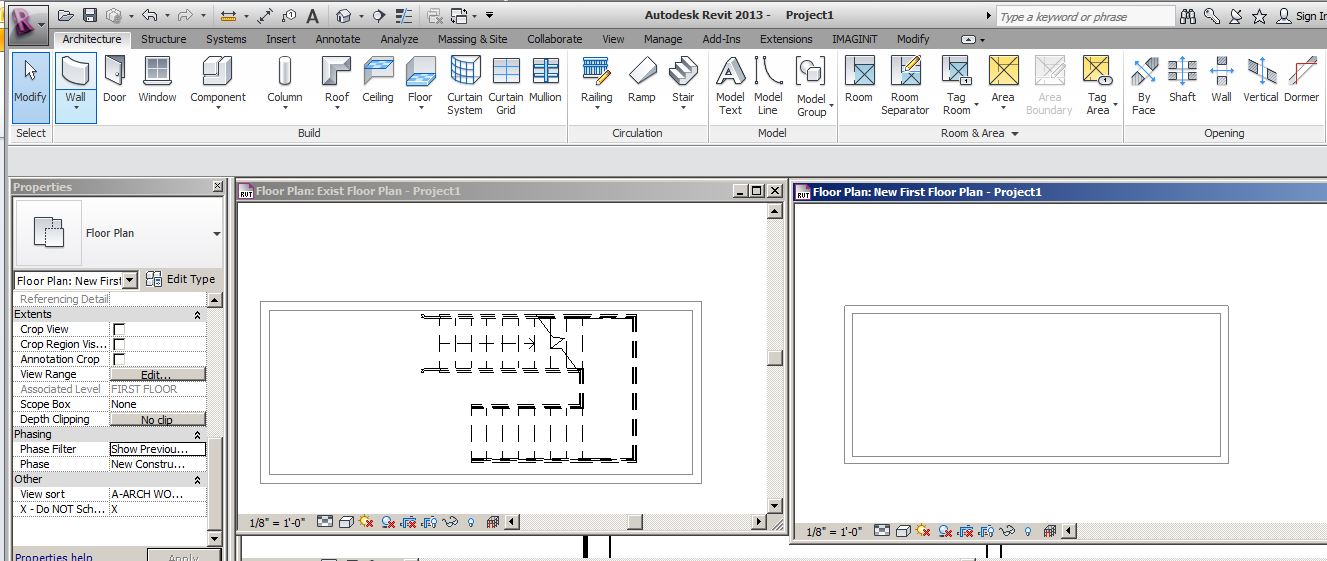This screenshot has width=1327, height=561.
Task: Toggle reveal hidden elements lightbulb in Exist Floor Plan
Action: [470, 522]
